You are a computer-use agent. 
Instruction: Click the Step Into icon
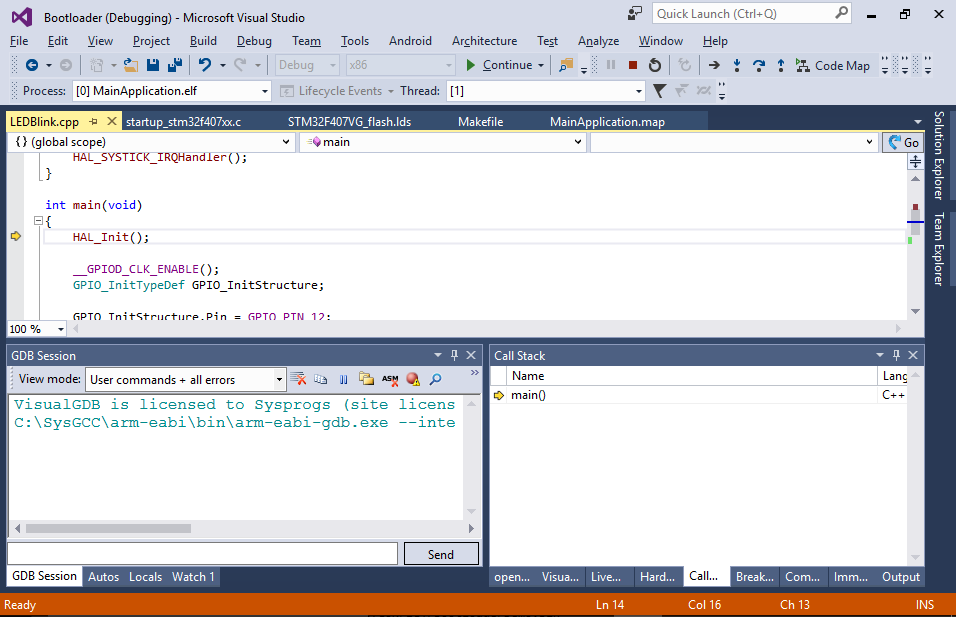(x=737, y=65)
